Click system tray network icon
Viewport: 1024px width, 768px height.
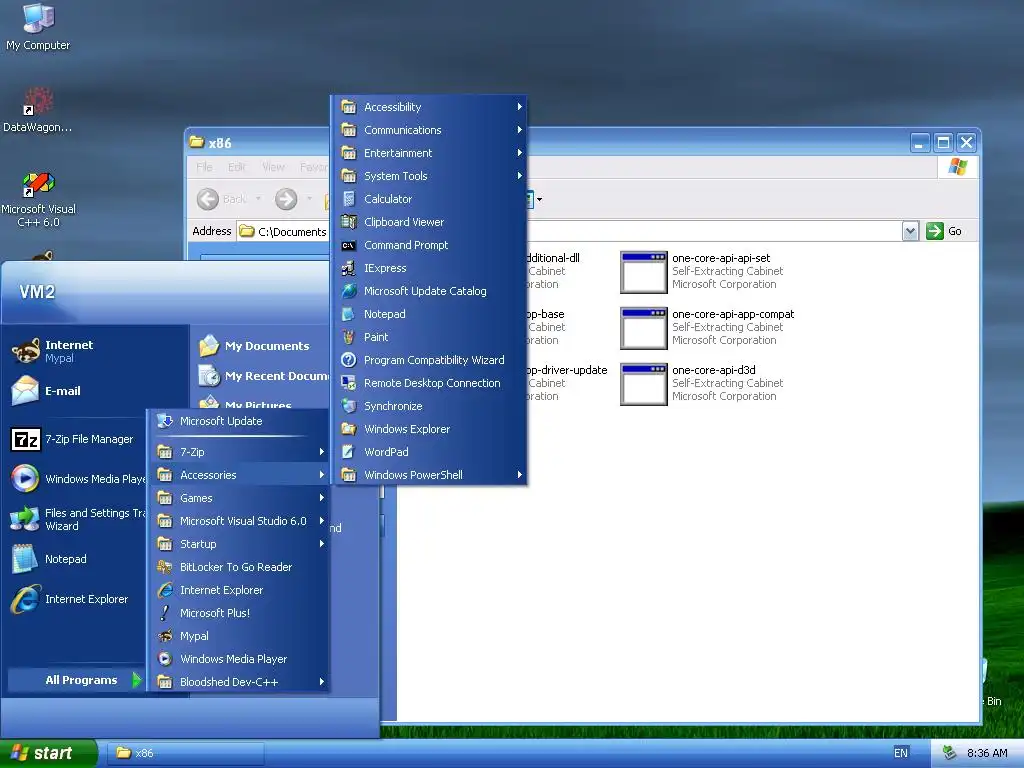click(x=949, y=753)
